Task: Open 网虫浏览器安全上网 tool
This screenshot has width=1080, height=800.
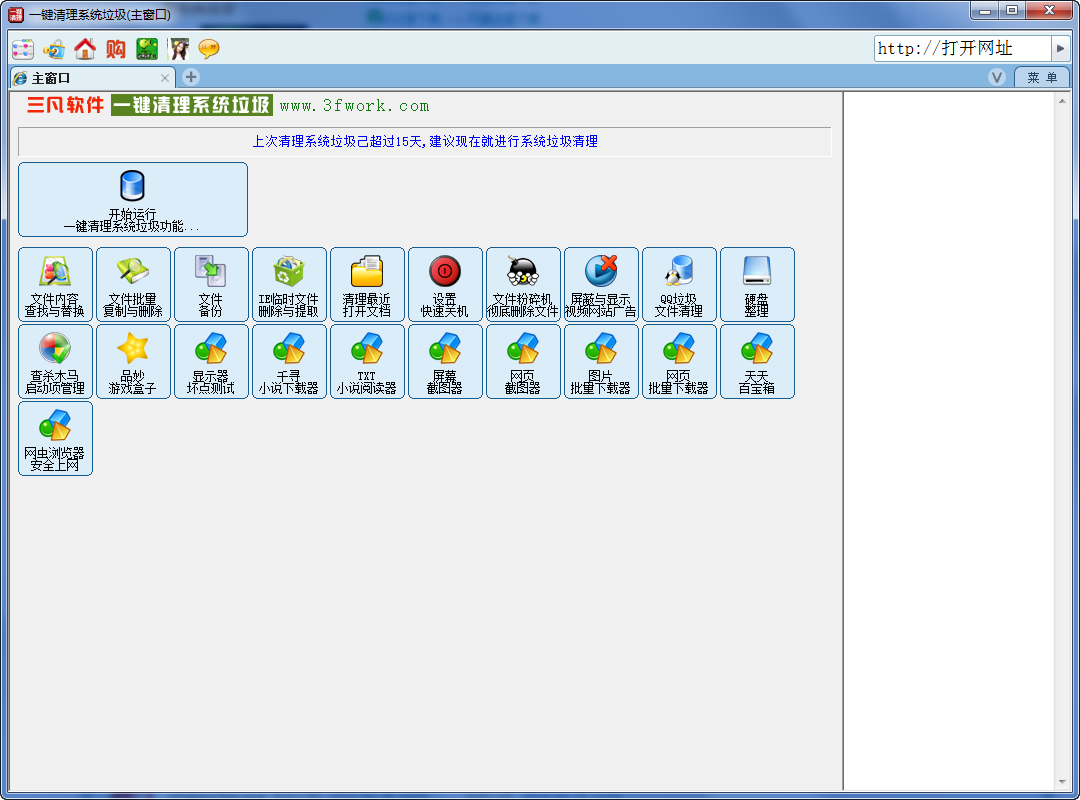Action: [55, 439]
